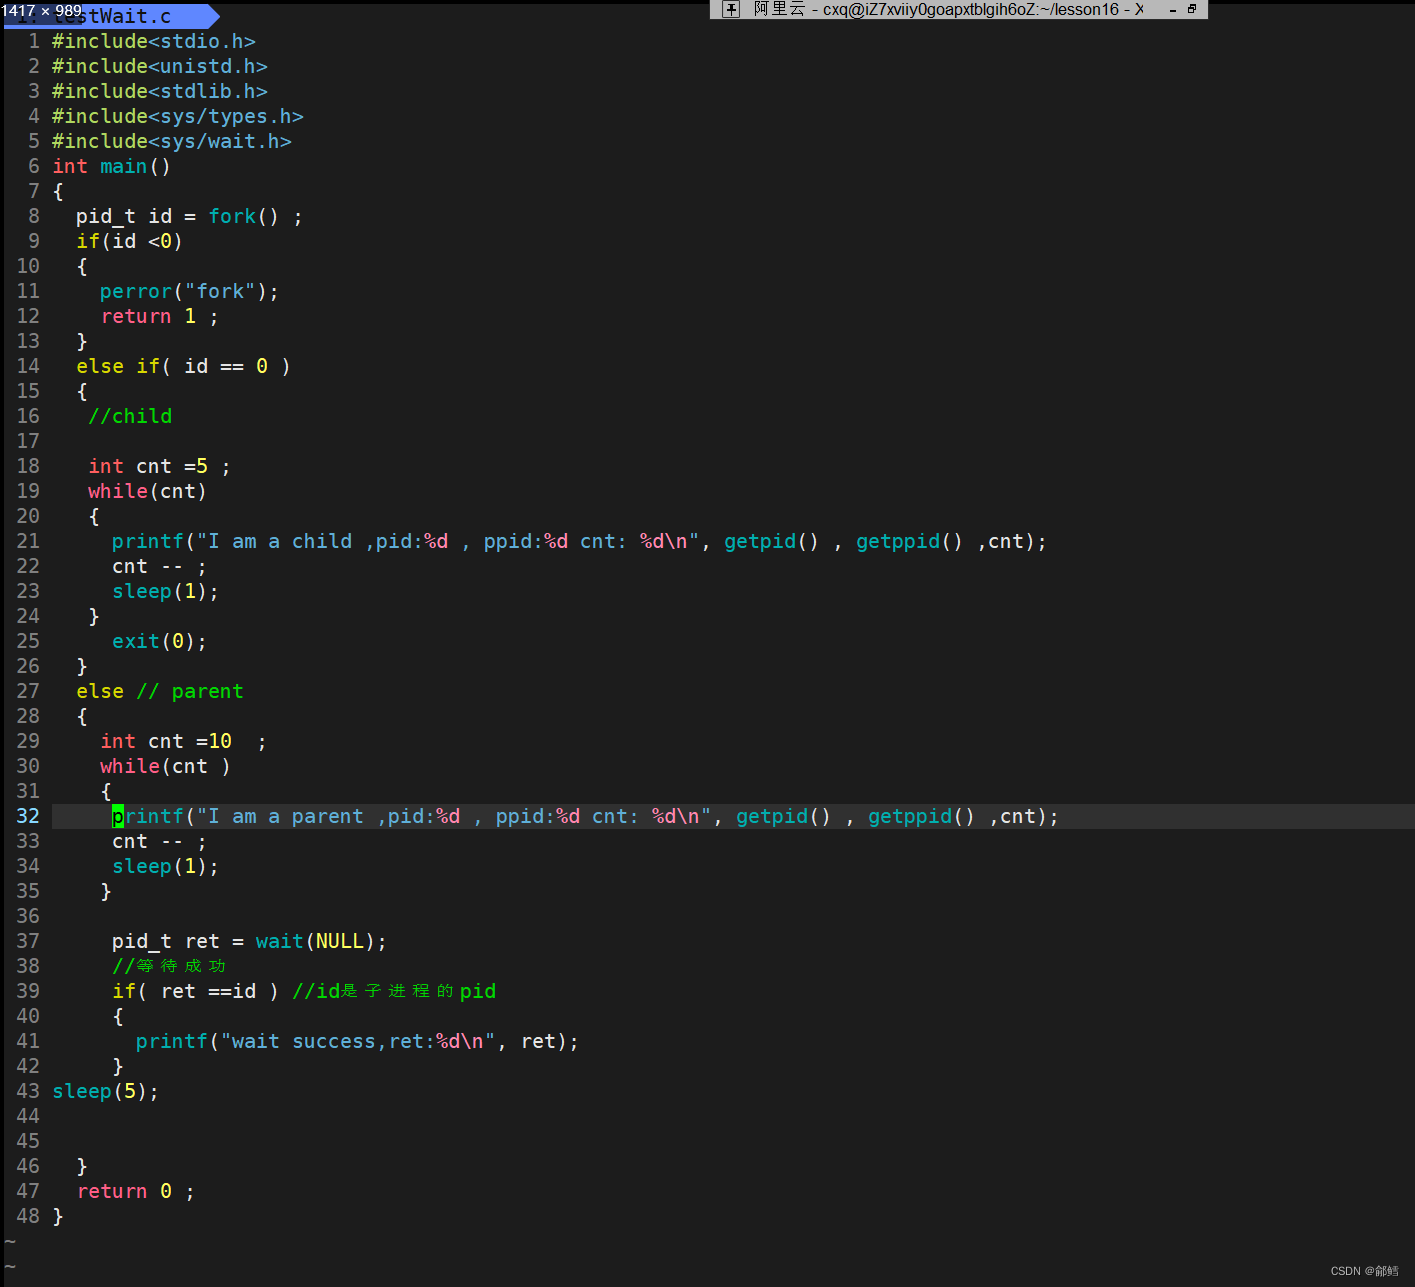Click line number 48 in gutter
The image size is (1415, 1287).
pos(28,1216)
